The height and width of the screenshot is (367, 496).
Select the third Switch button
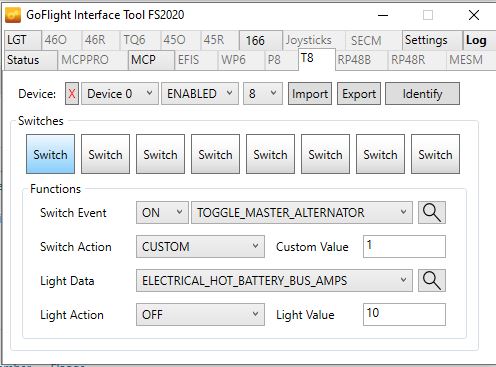(160, 154)
